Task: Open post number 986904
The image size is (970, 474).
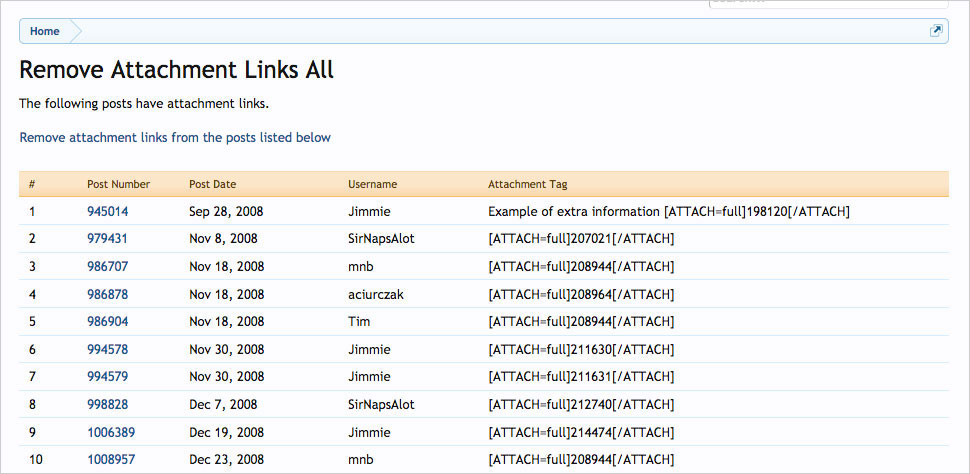Action: point(107,322)
